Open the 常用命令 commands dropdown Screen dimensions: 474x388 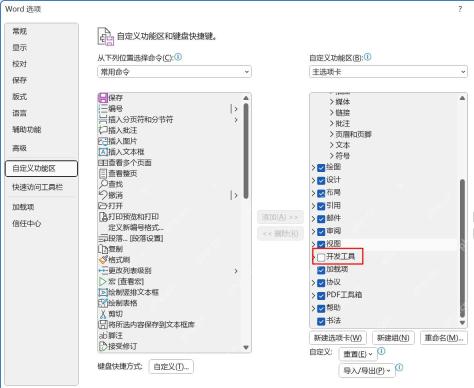[x=174, y=72]
